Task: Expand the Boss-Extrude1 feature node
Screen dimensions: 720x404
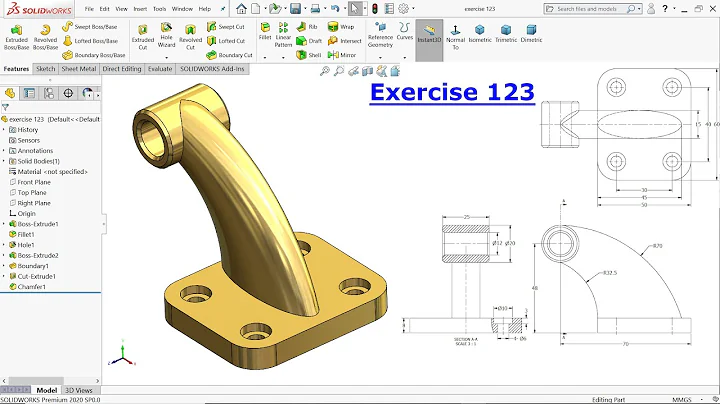Action: coord(4,224)
